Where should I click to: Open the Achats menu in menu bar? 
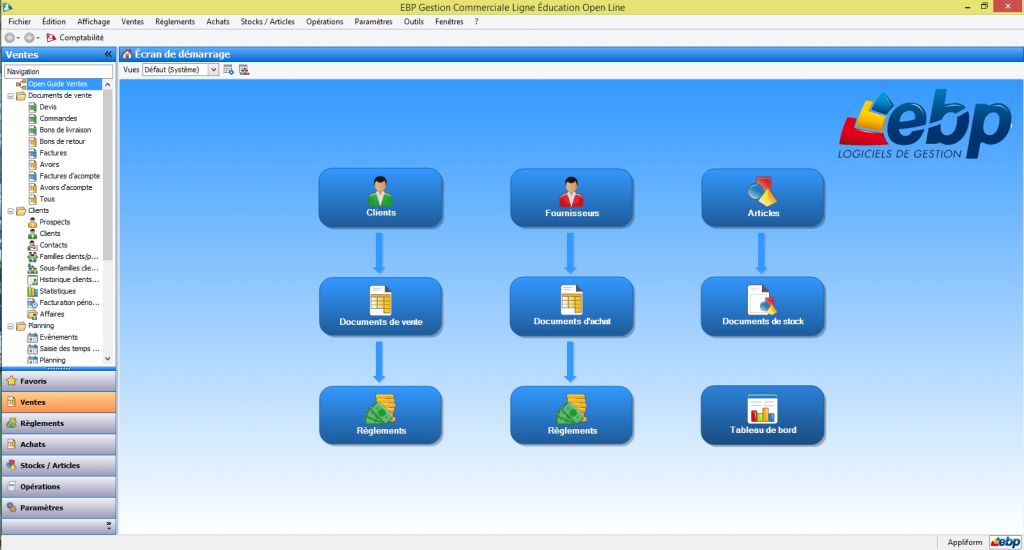(217, 22)
